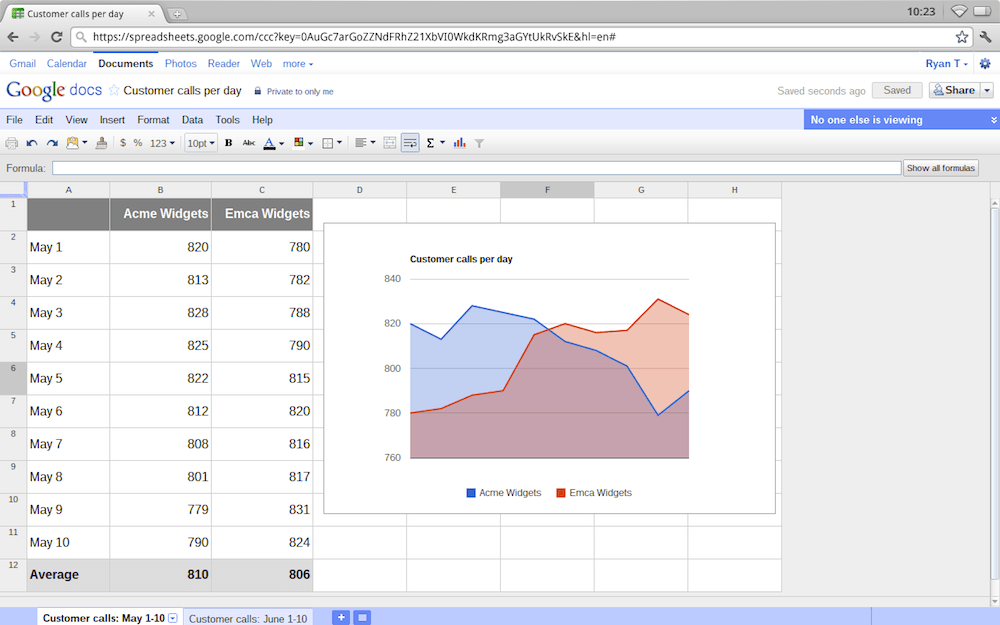This screenshot has height=625, width=1000.
Task: Star the Customer calls per day document
Action: point(114,91)
